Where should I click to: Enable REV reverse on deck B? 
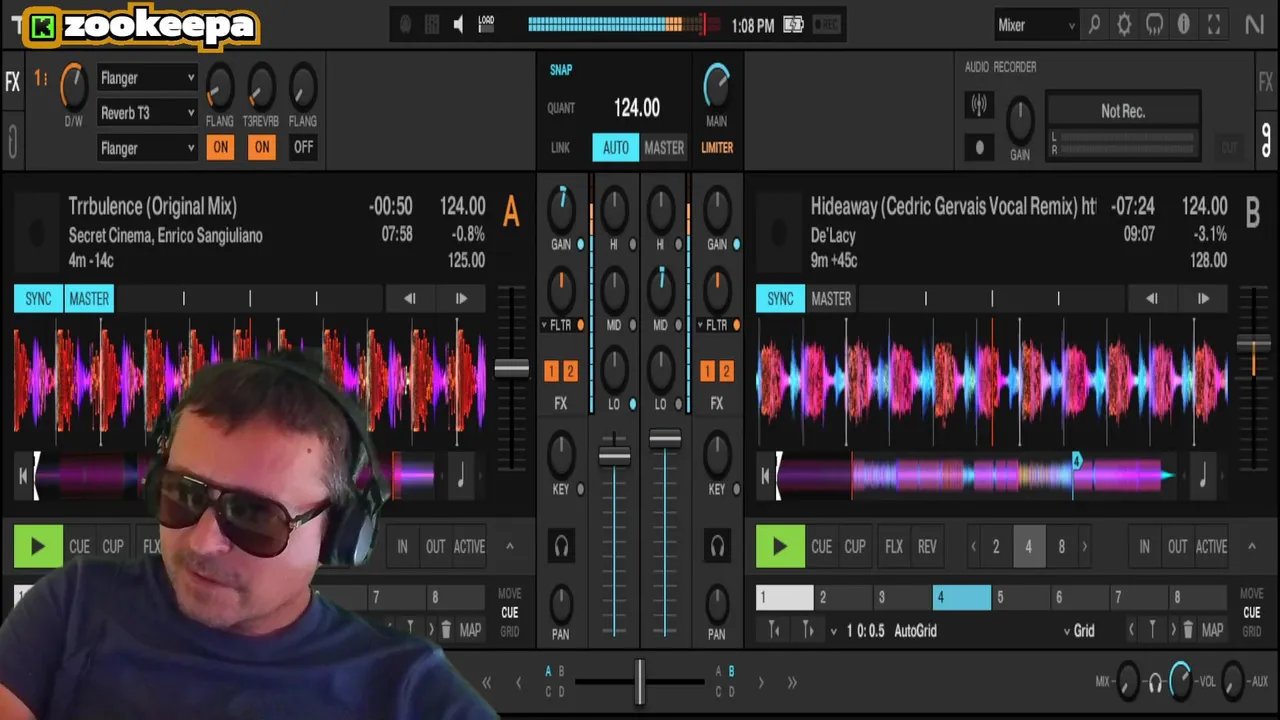pyautogui.click(x=927, y=547)
